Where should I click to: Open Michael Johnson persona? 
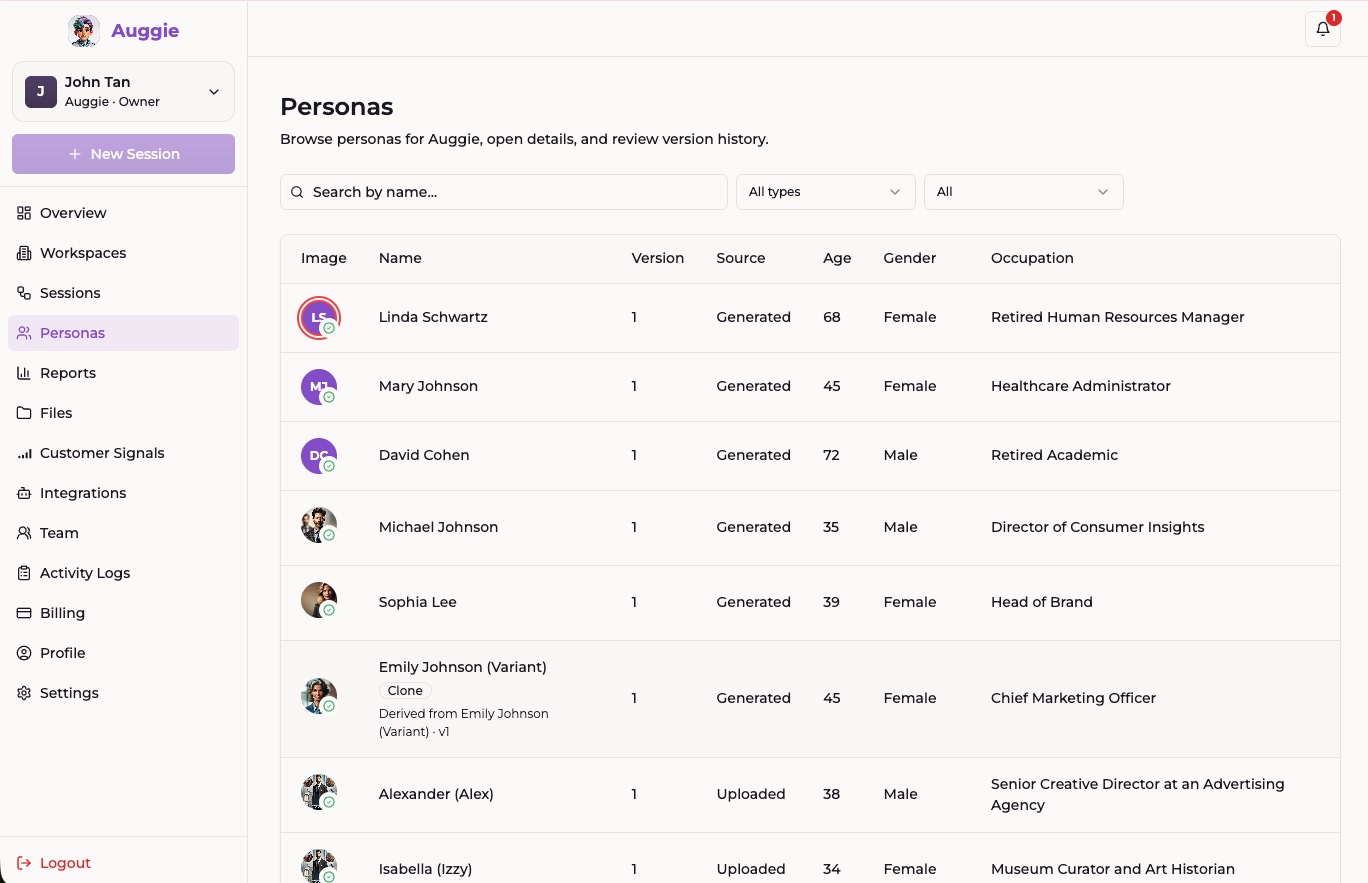pyautogui.click(x=438, y=527)
